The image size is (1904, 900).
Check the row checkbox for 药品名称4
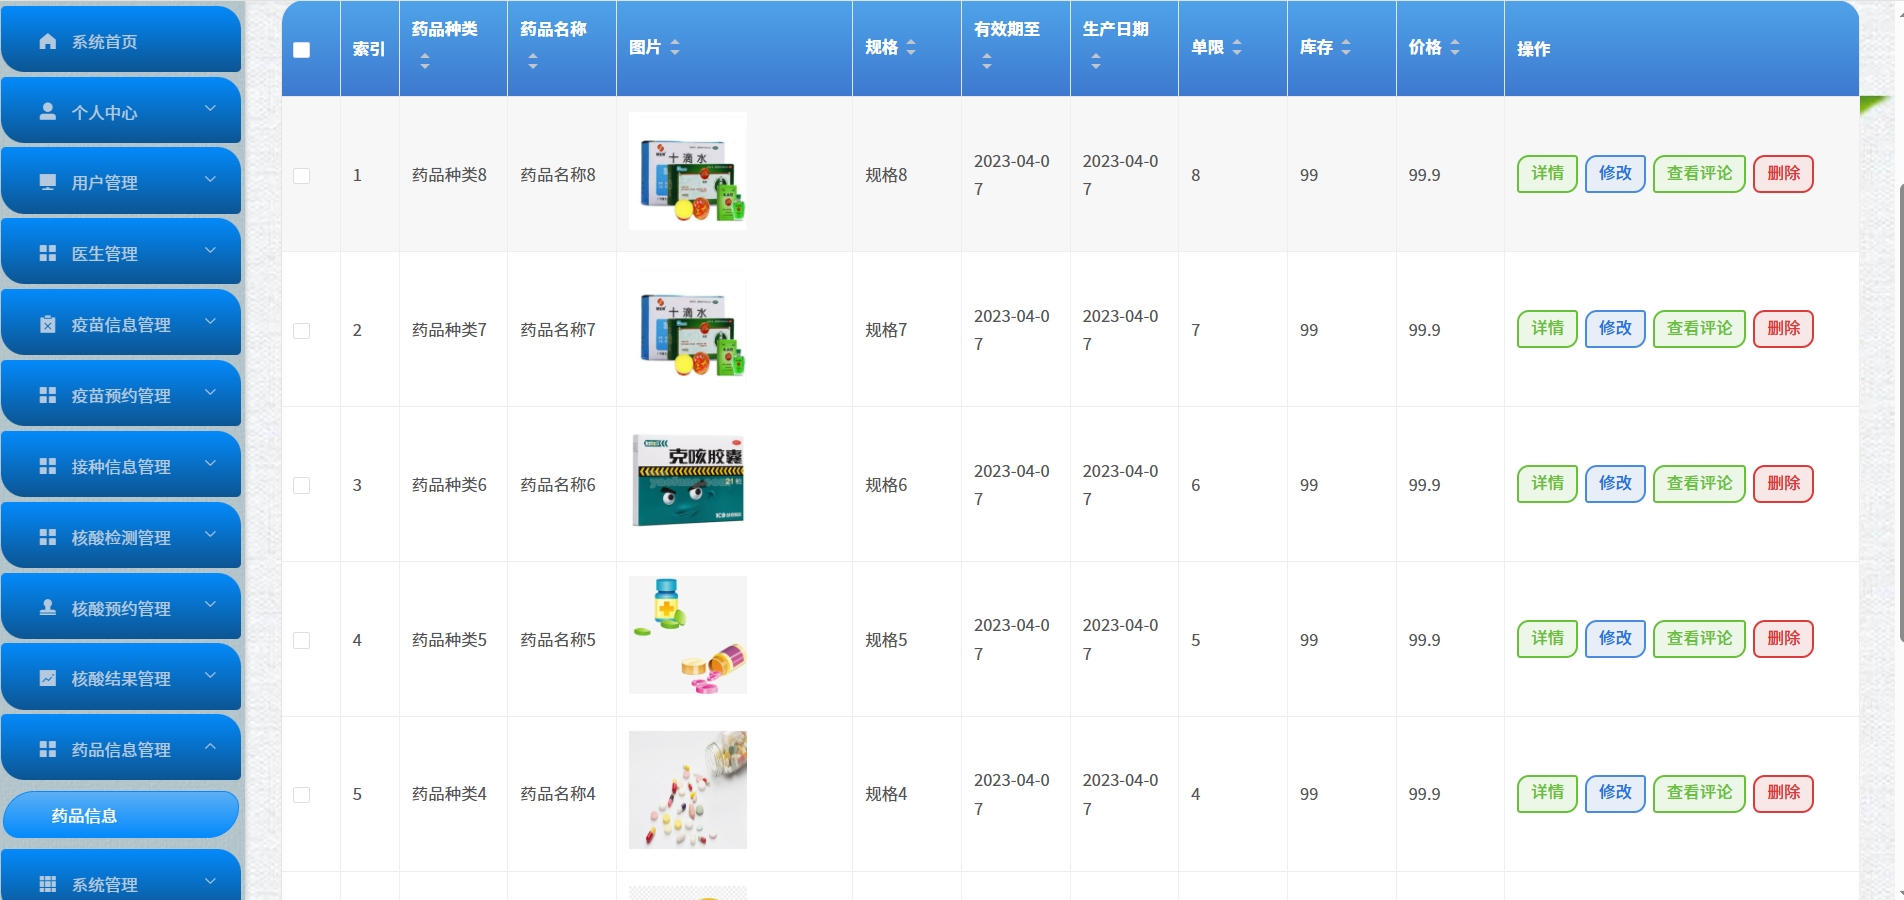tap(302, 795)
